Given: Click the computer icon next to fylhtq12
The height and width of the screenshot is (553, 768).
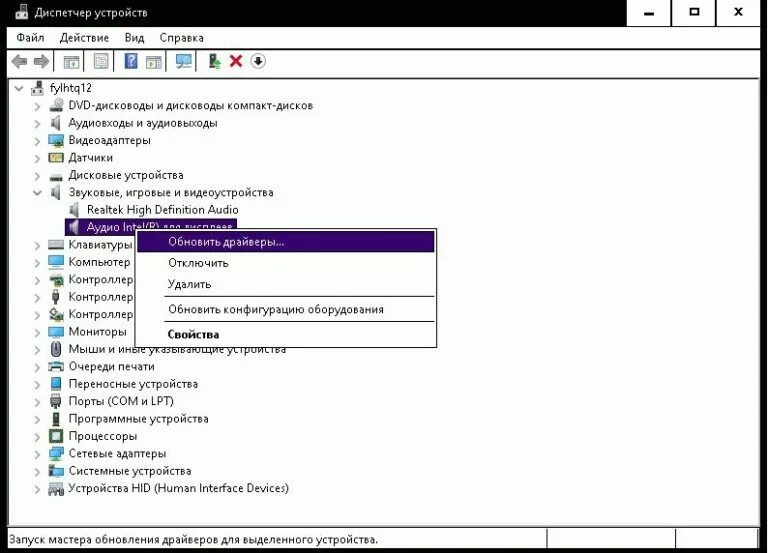Looking at the screenshot, I should coord(37,88).
